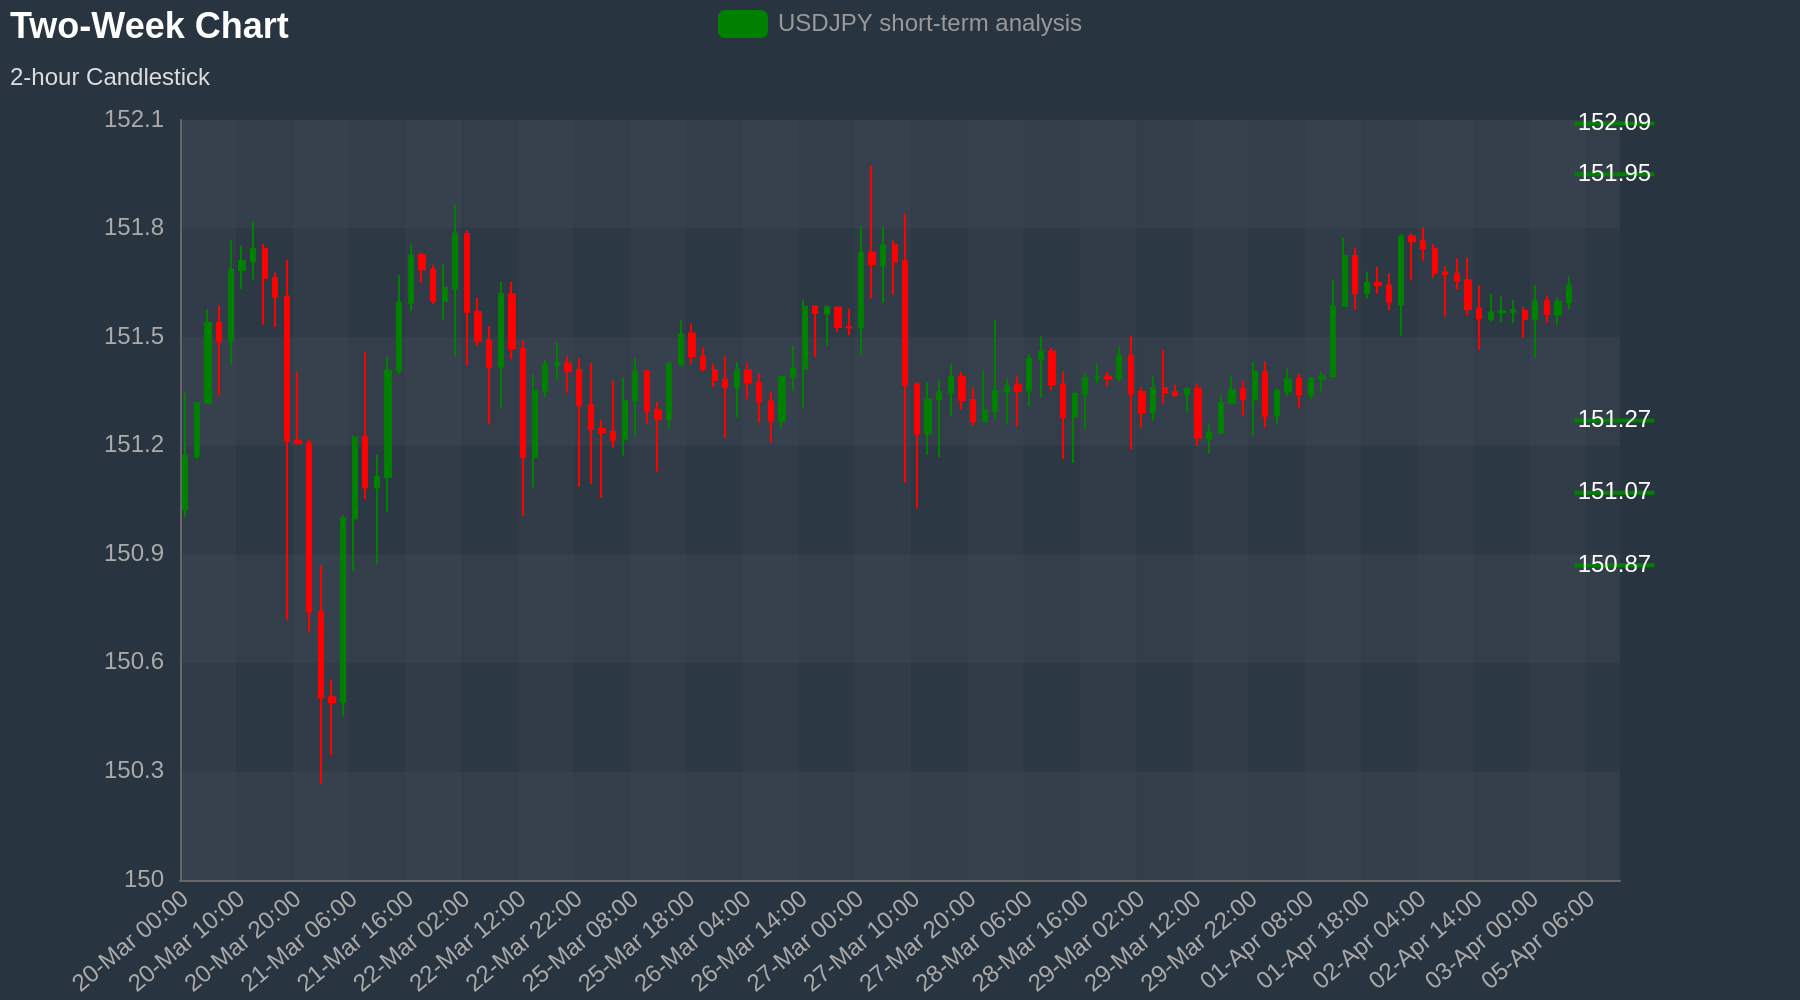Click the Two-Week Chart title
Image resolution: width=1800 pixels, height=1000 pixels.
click(x=149, y=26)
